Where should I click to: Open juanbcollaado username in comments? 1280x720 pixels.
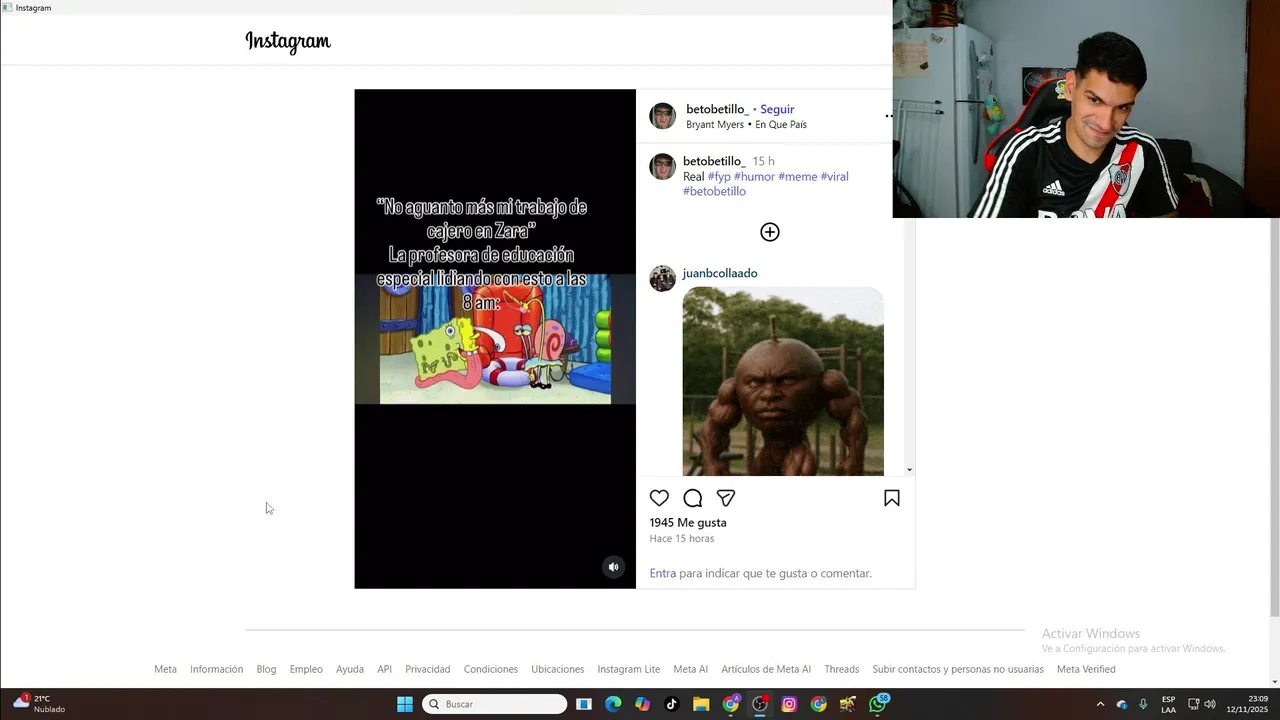pyautogui.click(x=720, y=273)
